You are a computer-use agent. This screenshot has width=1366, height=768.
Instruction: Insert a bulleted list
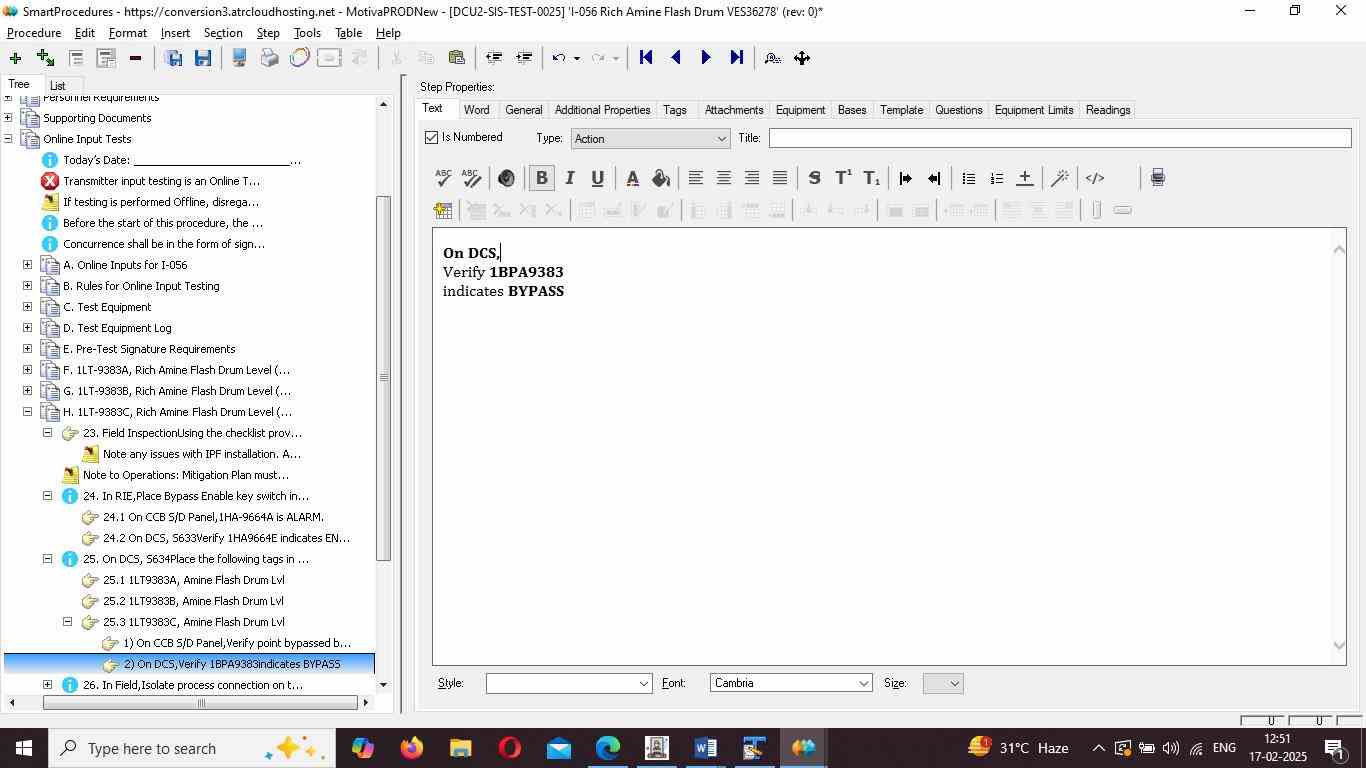coord(968,178)
